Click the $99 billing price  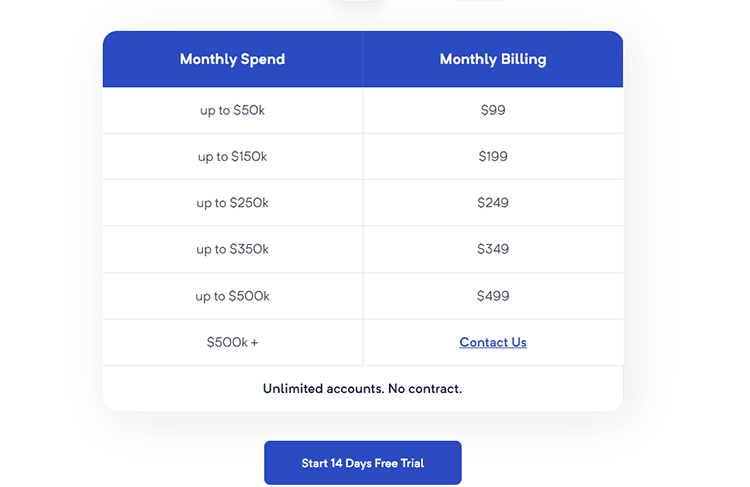pyautogui.click(x=493, y=110)
